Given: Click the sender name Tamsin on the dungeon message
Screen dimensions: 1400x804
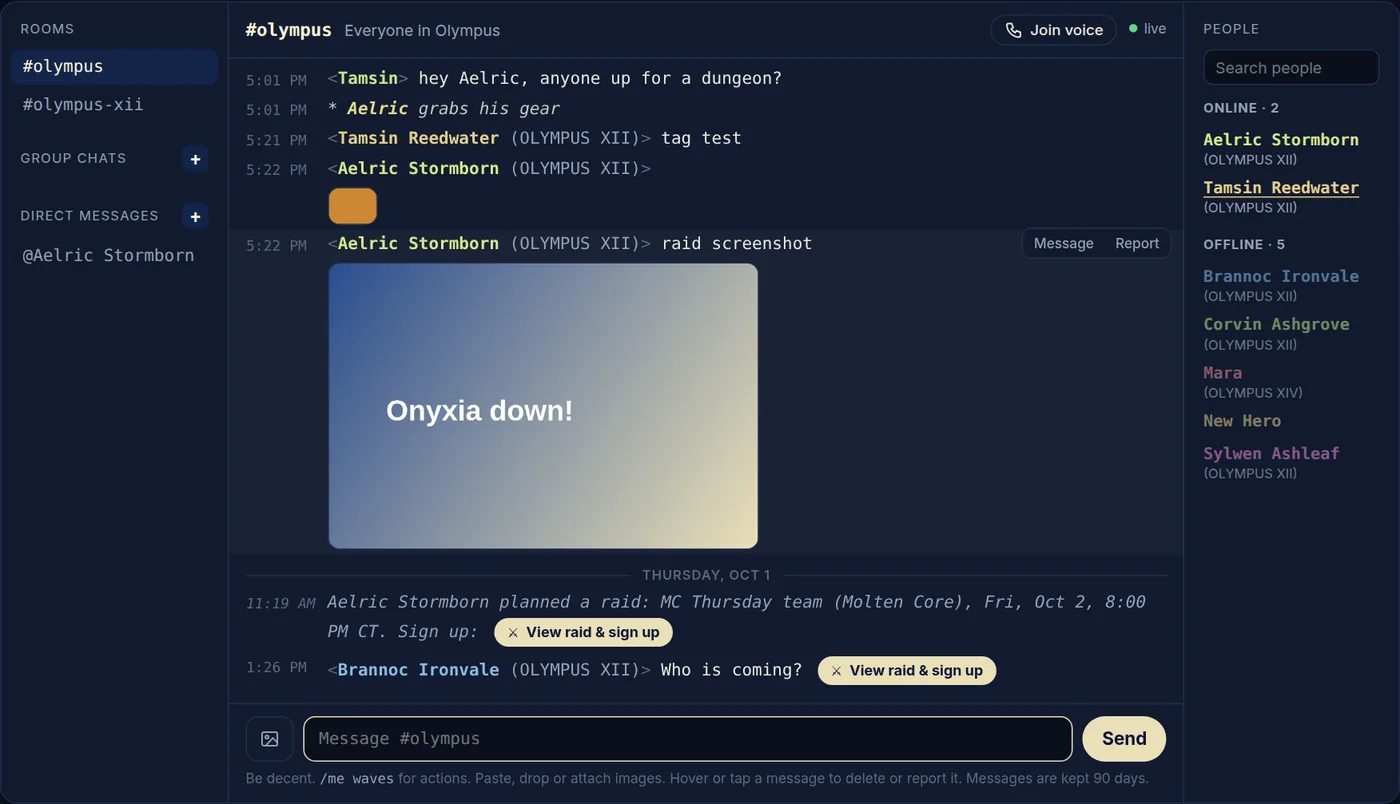Looking at the screenshot, I should click(367, 78).
